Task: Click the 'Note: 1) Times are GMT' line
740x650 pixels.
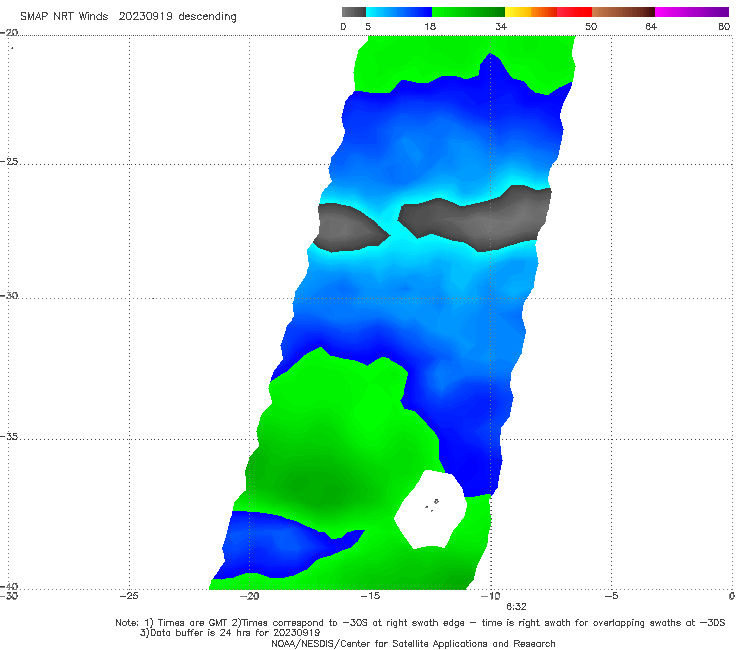Action: 420,623
